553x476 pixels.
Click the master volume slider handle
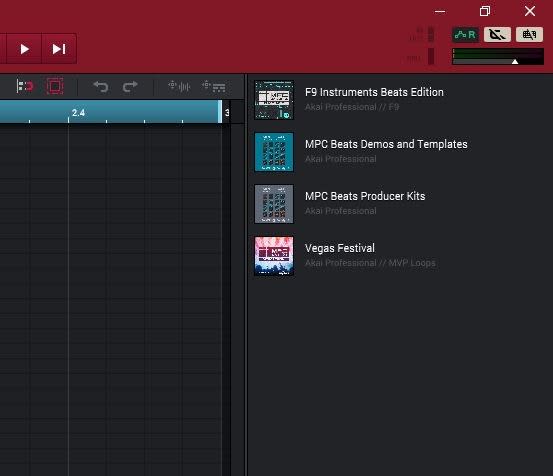coord(515,62)
